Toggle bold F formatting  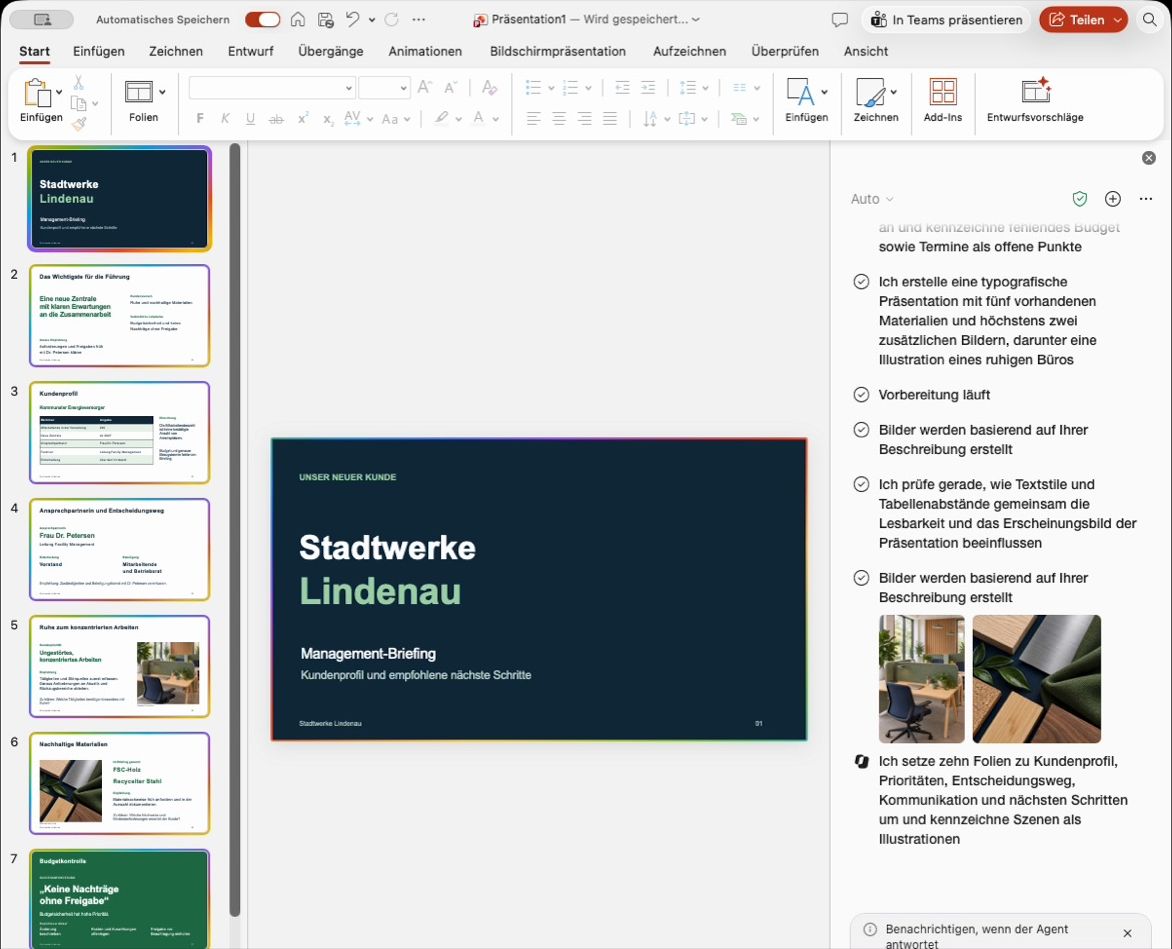pos(200,118)
